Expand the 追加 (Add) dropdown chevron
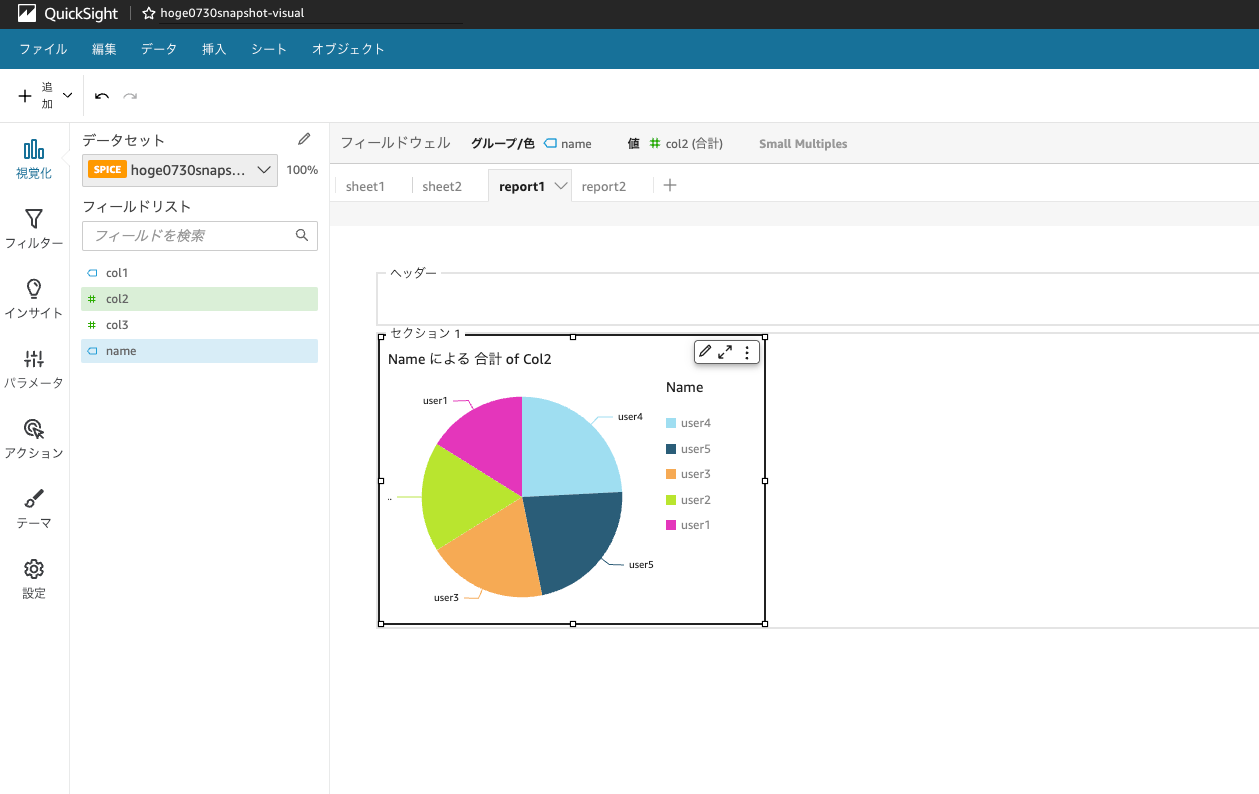The width and height of the screenshot is (1259, 794). (x=66, y=95)
